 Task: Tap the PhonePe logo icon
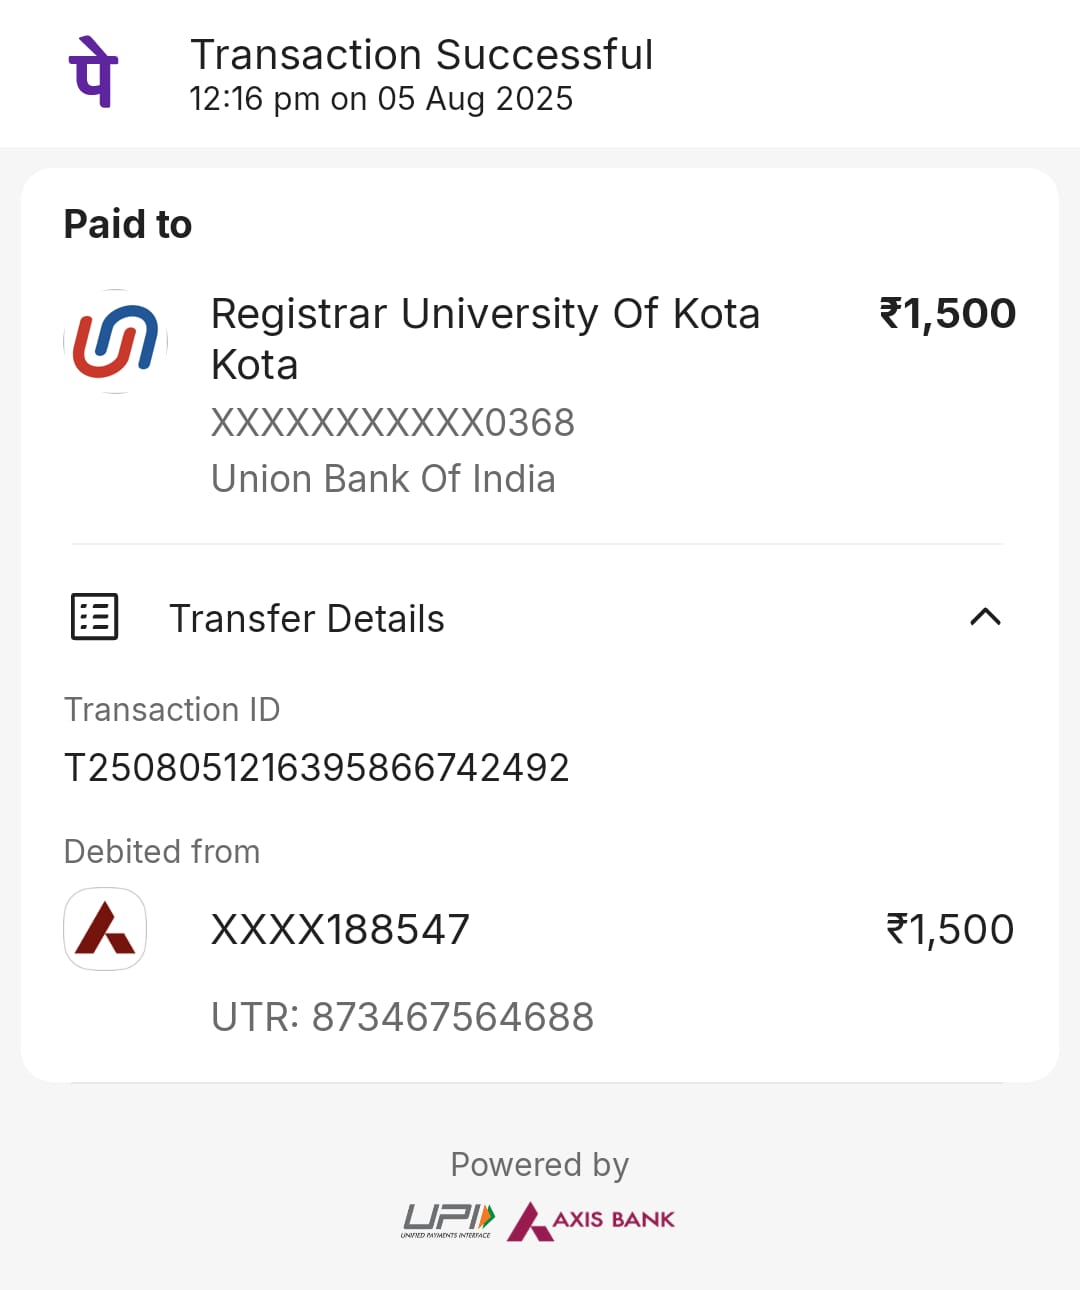point(94,72)
